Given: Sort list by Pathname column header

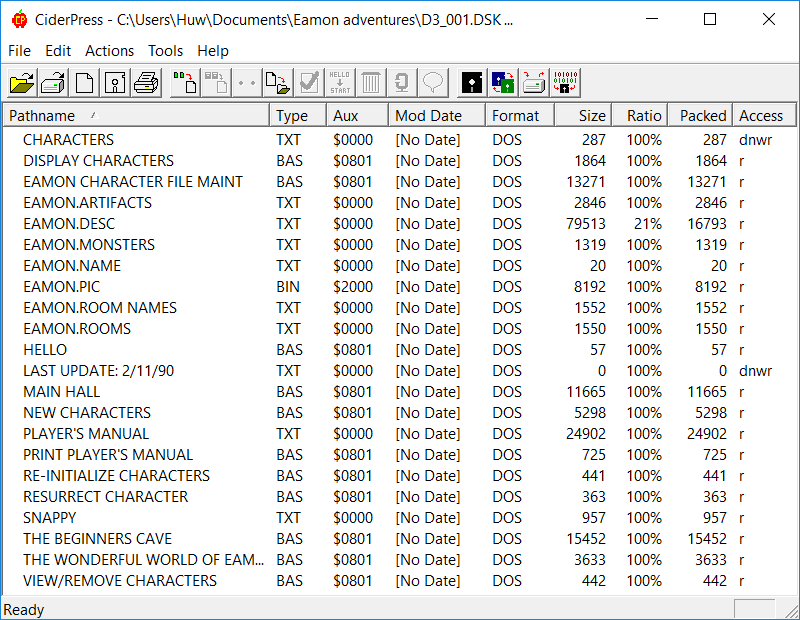Looking at the screenshot, I should click(x=136, y=116).
